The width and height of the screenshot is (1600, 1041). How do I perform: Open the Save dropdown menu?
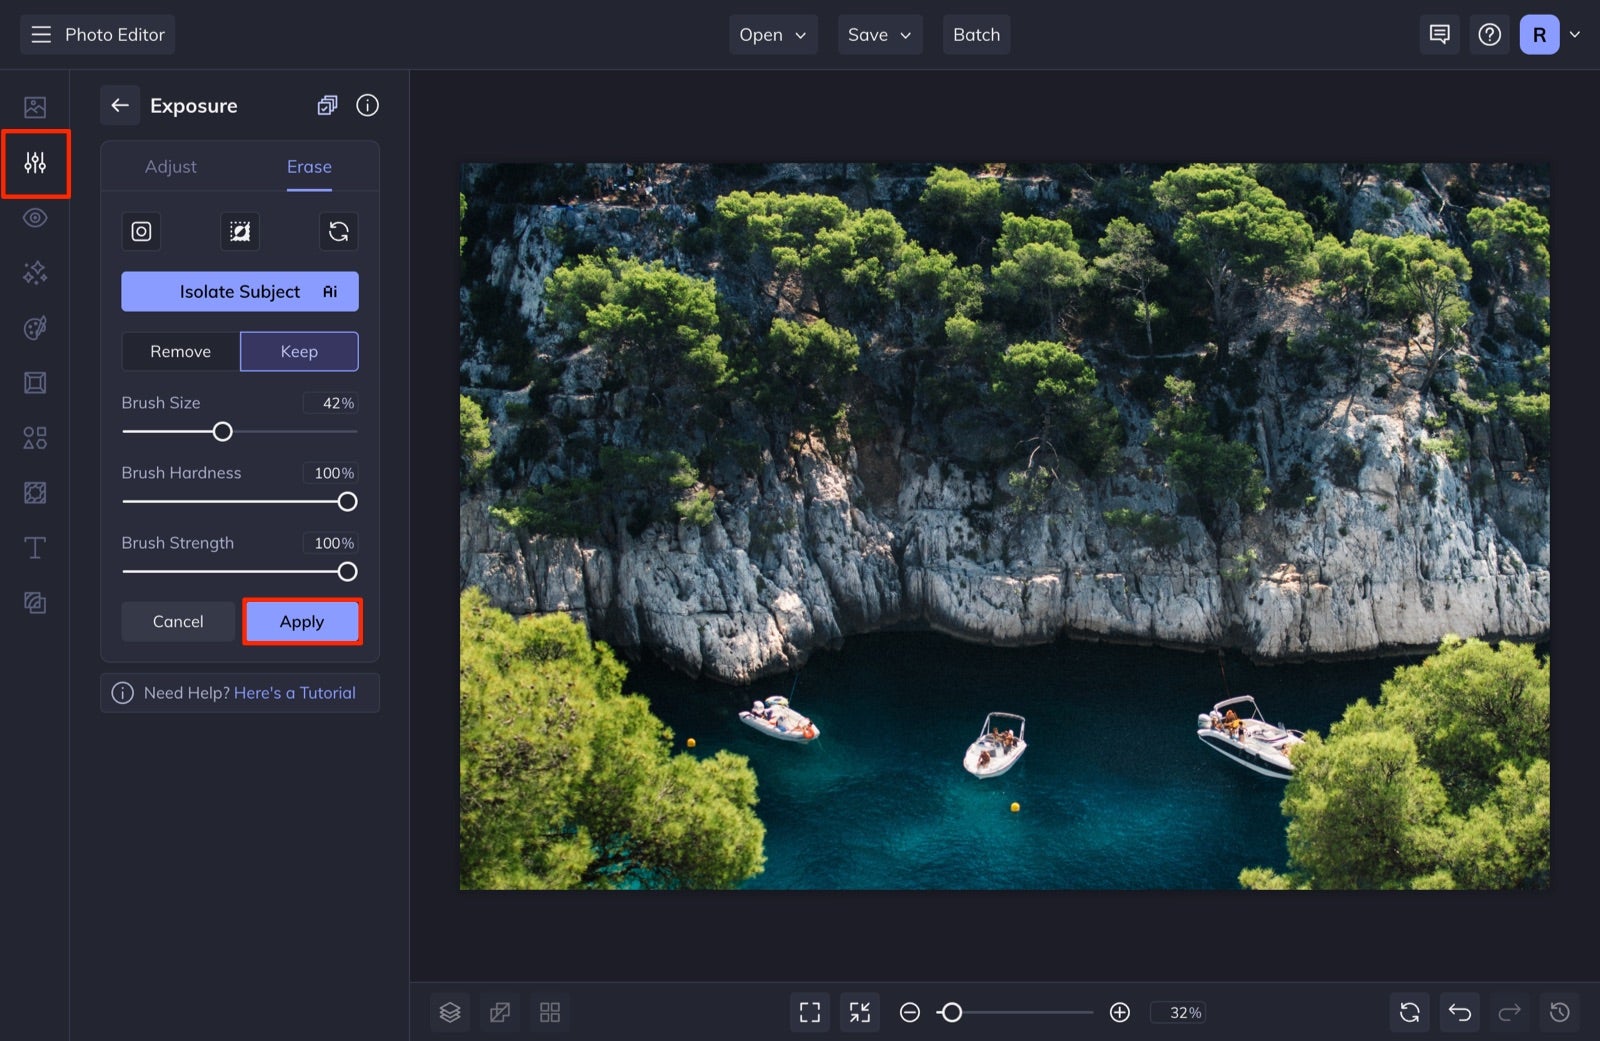coord(878,34)
